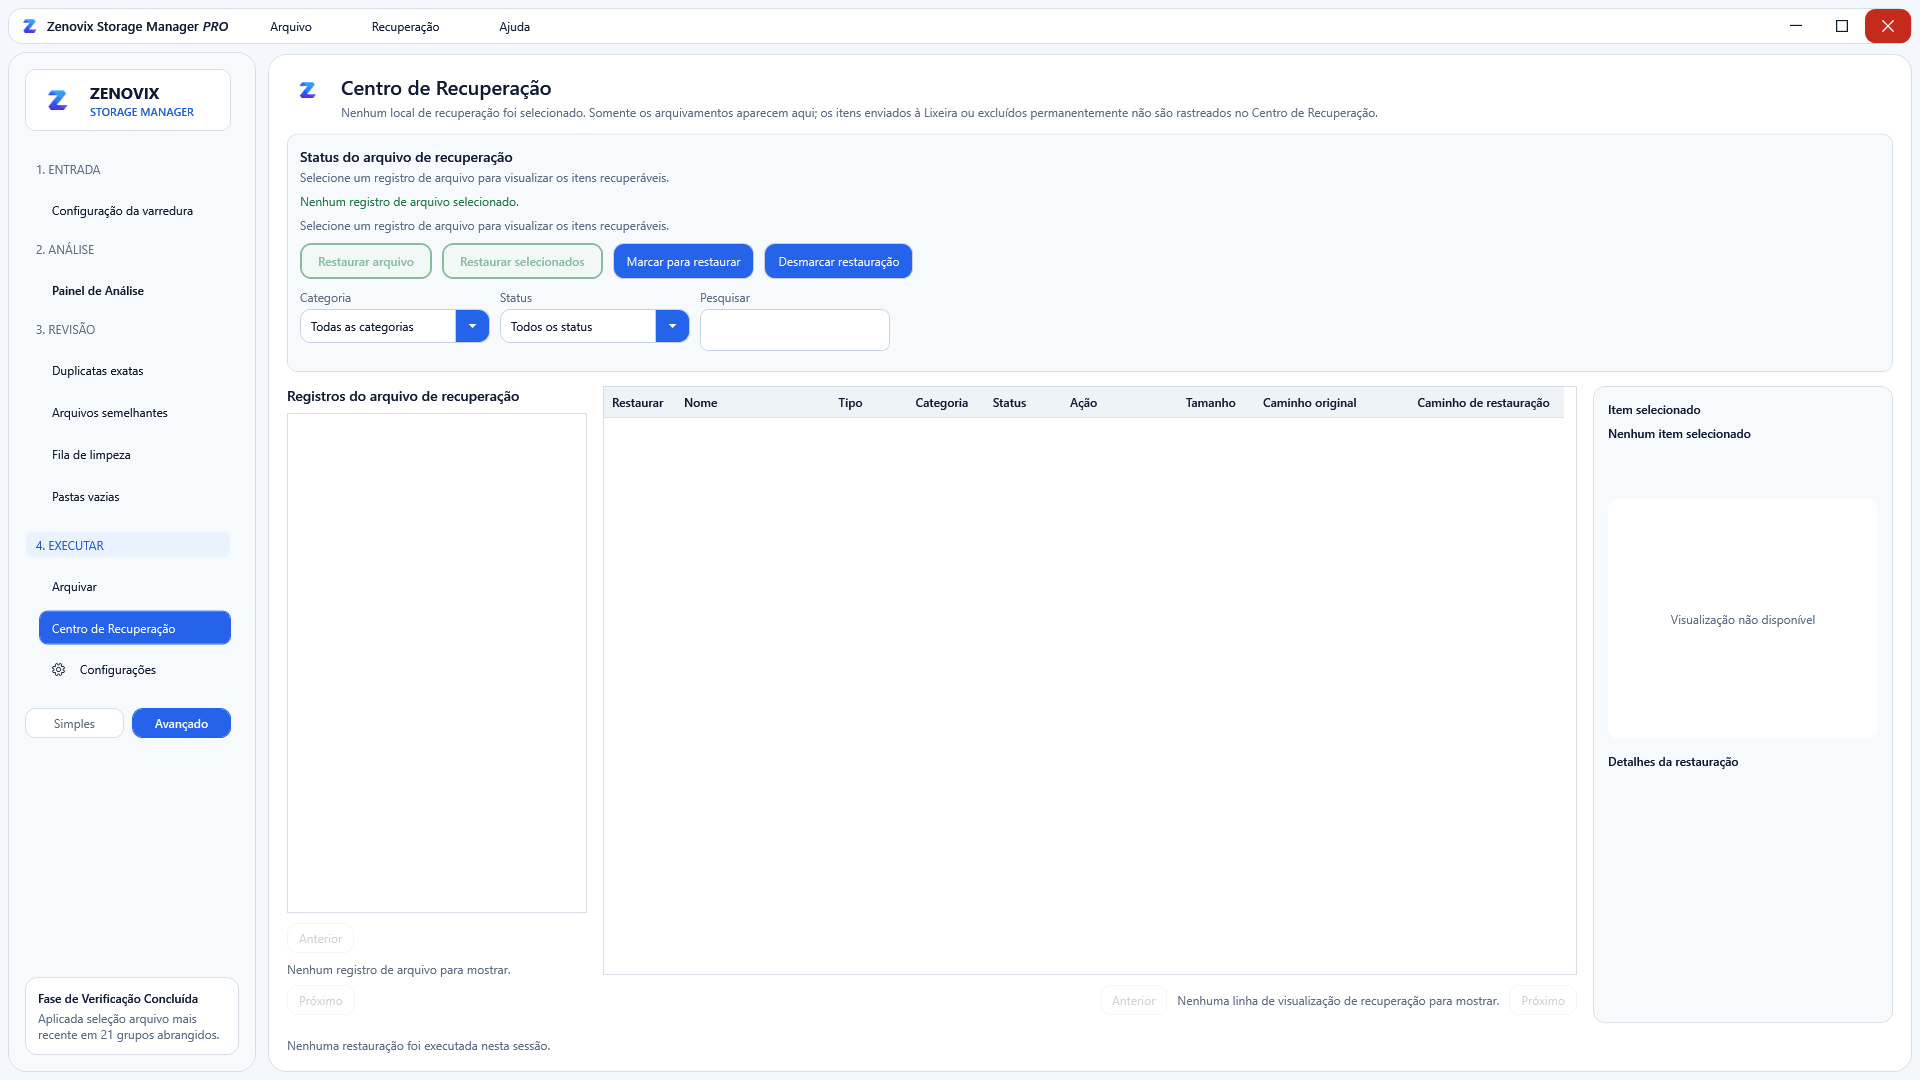Switch to Simples mode

74,724
